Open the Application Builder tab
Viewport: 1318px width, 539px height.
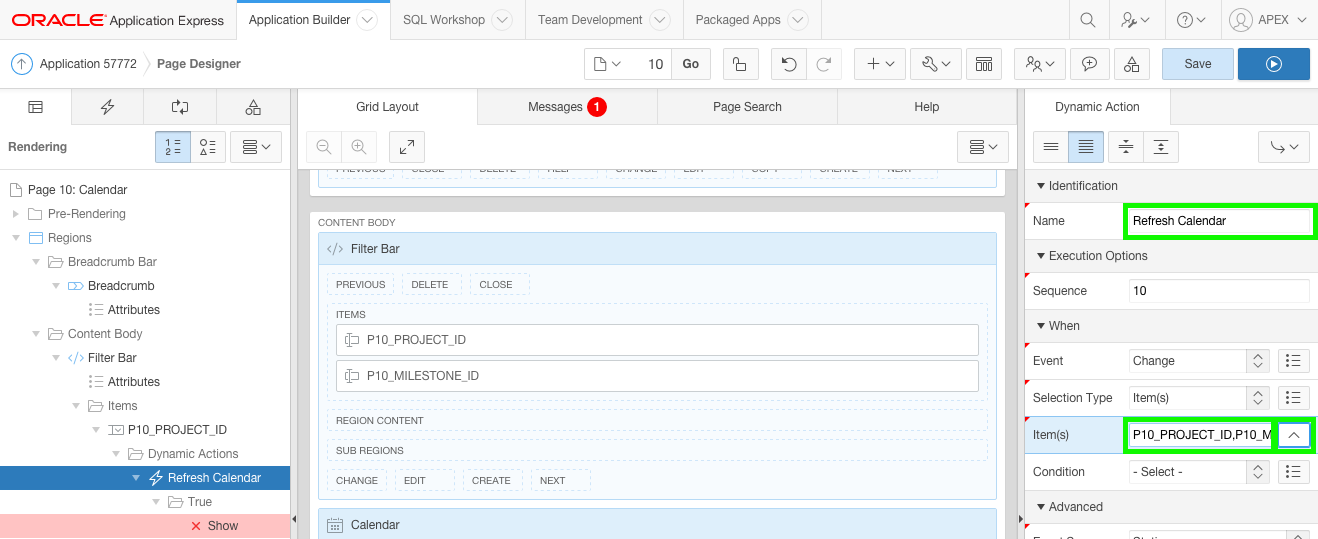pos(299,20)
